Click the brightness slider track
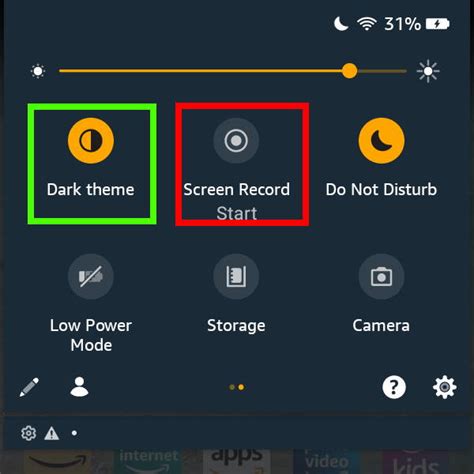This screenshot has height=474, width=474. coord(233,71)
